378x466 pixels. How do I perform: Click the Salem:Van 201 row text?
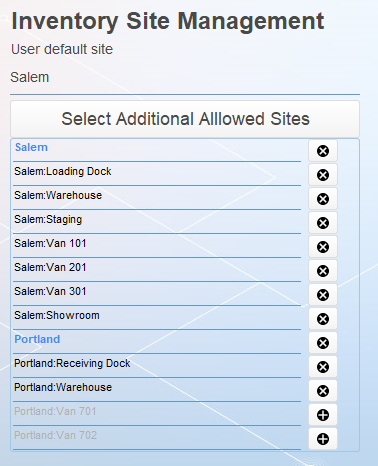(x=50, y=267)
